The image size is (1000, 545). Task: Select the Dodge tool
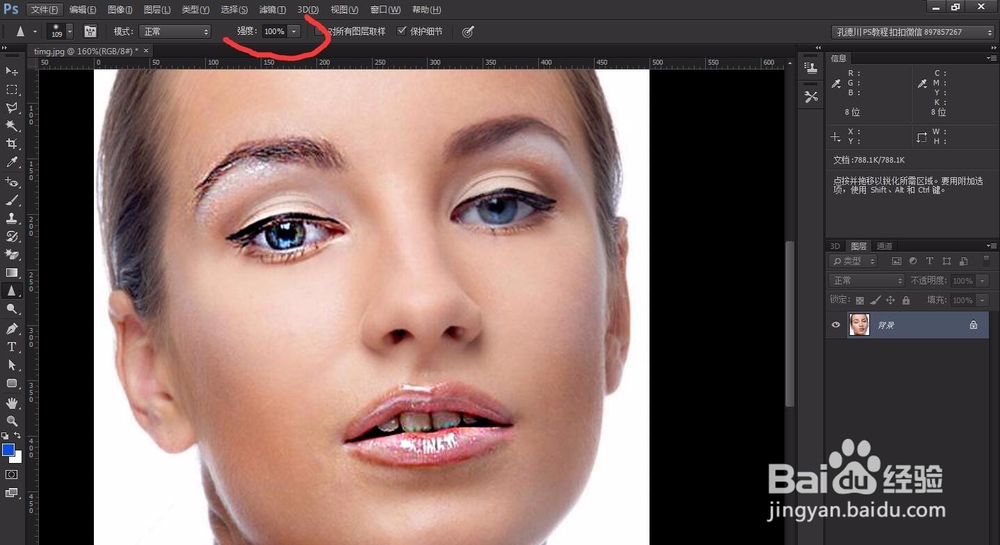pos(11,309)
